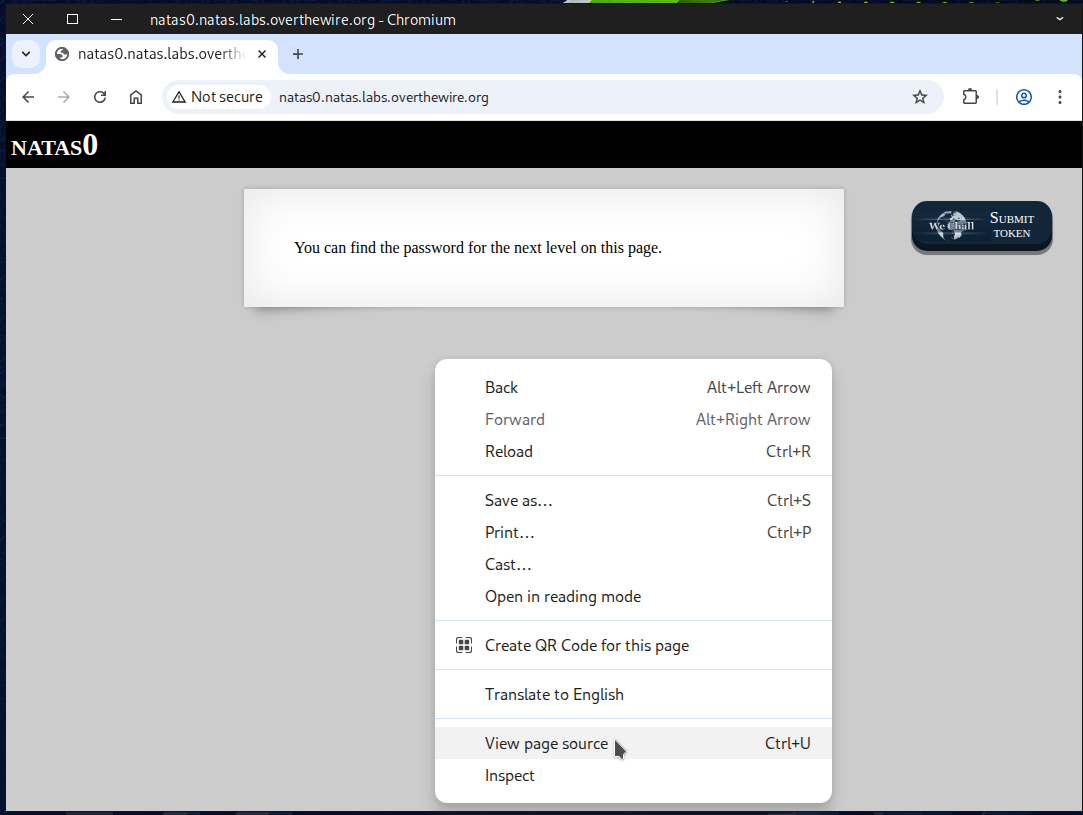The width and height of the screenshot is (1083, 815).
Task: Expand the title bar chevron at right
Action: tap(1060, 19)
